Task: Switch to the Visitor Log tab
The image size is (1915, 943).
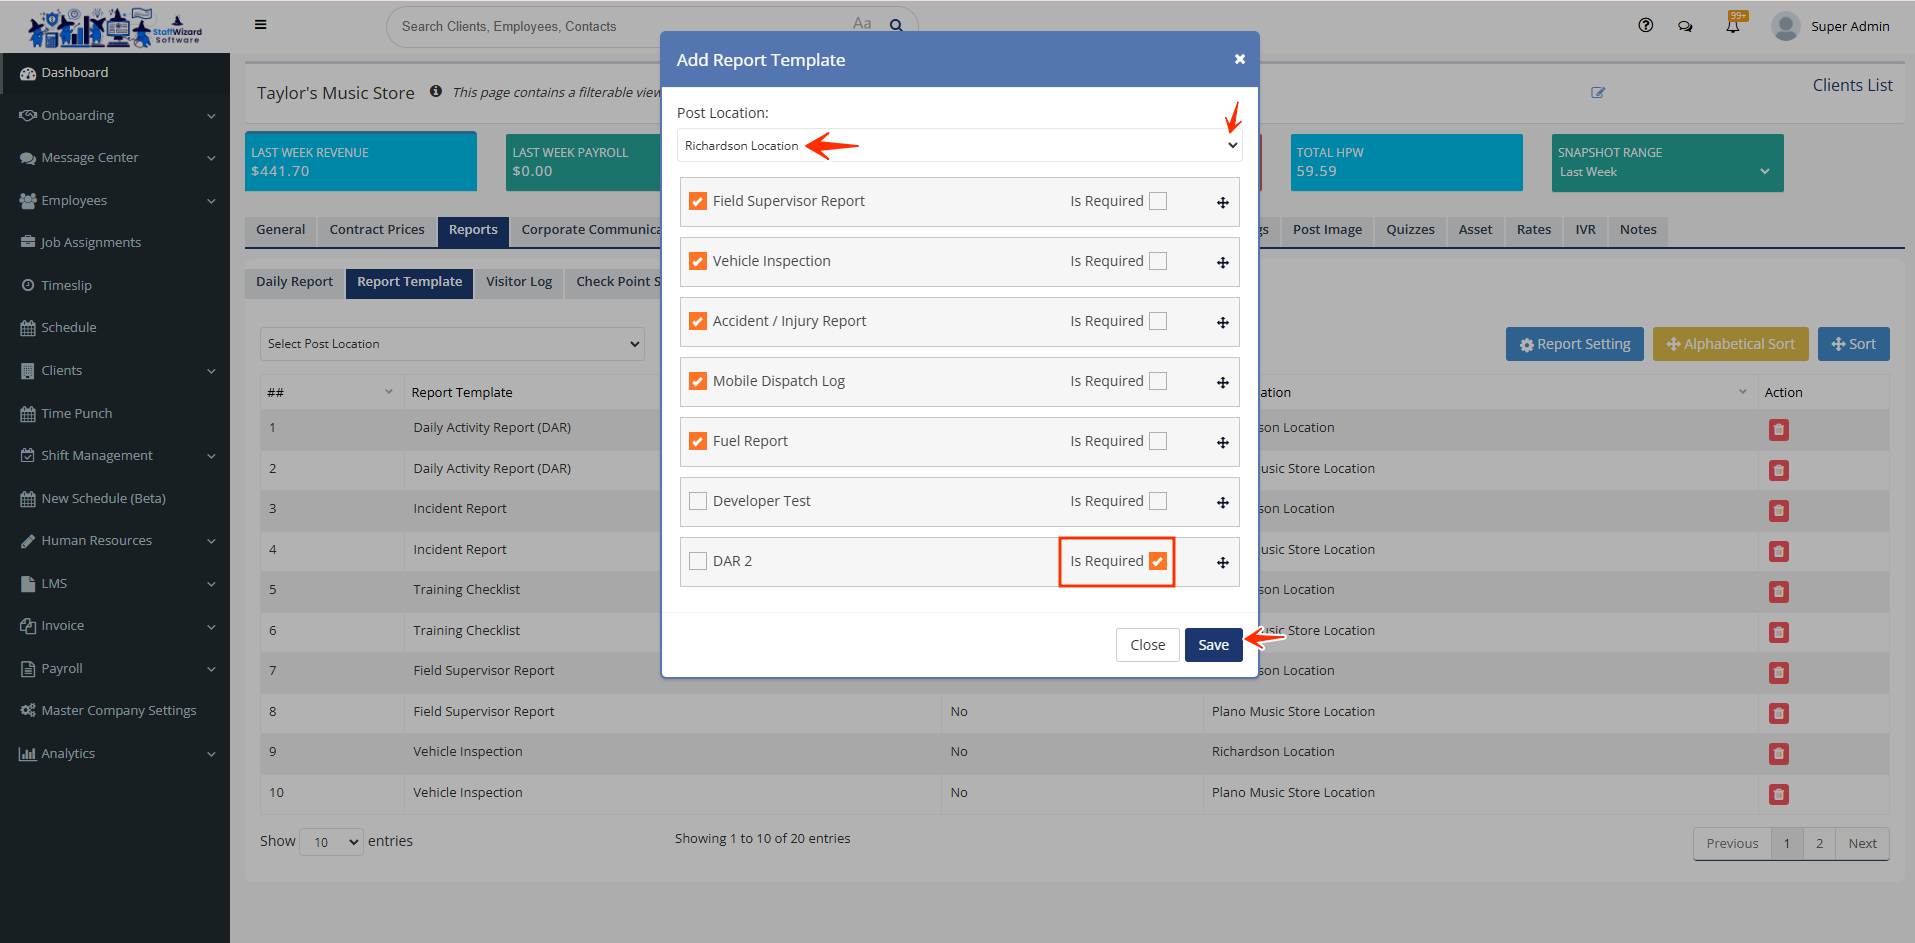Action: 518,282
